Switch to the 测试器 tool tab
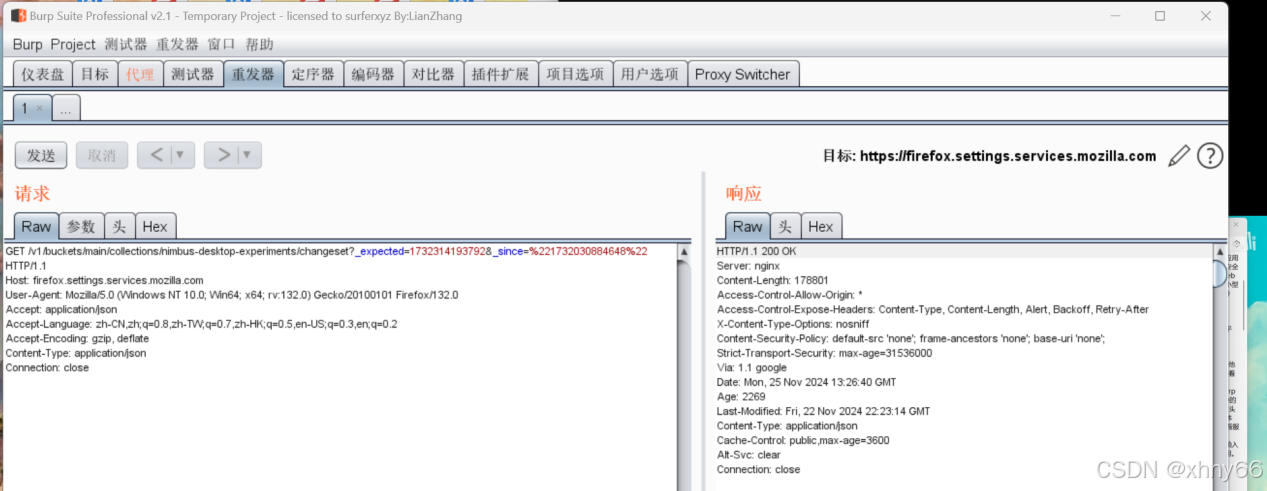Viewport: 1267px width, 491px height. pyautogui.click(x=193, y=74)
